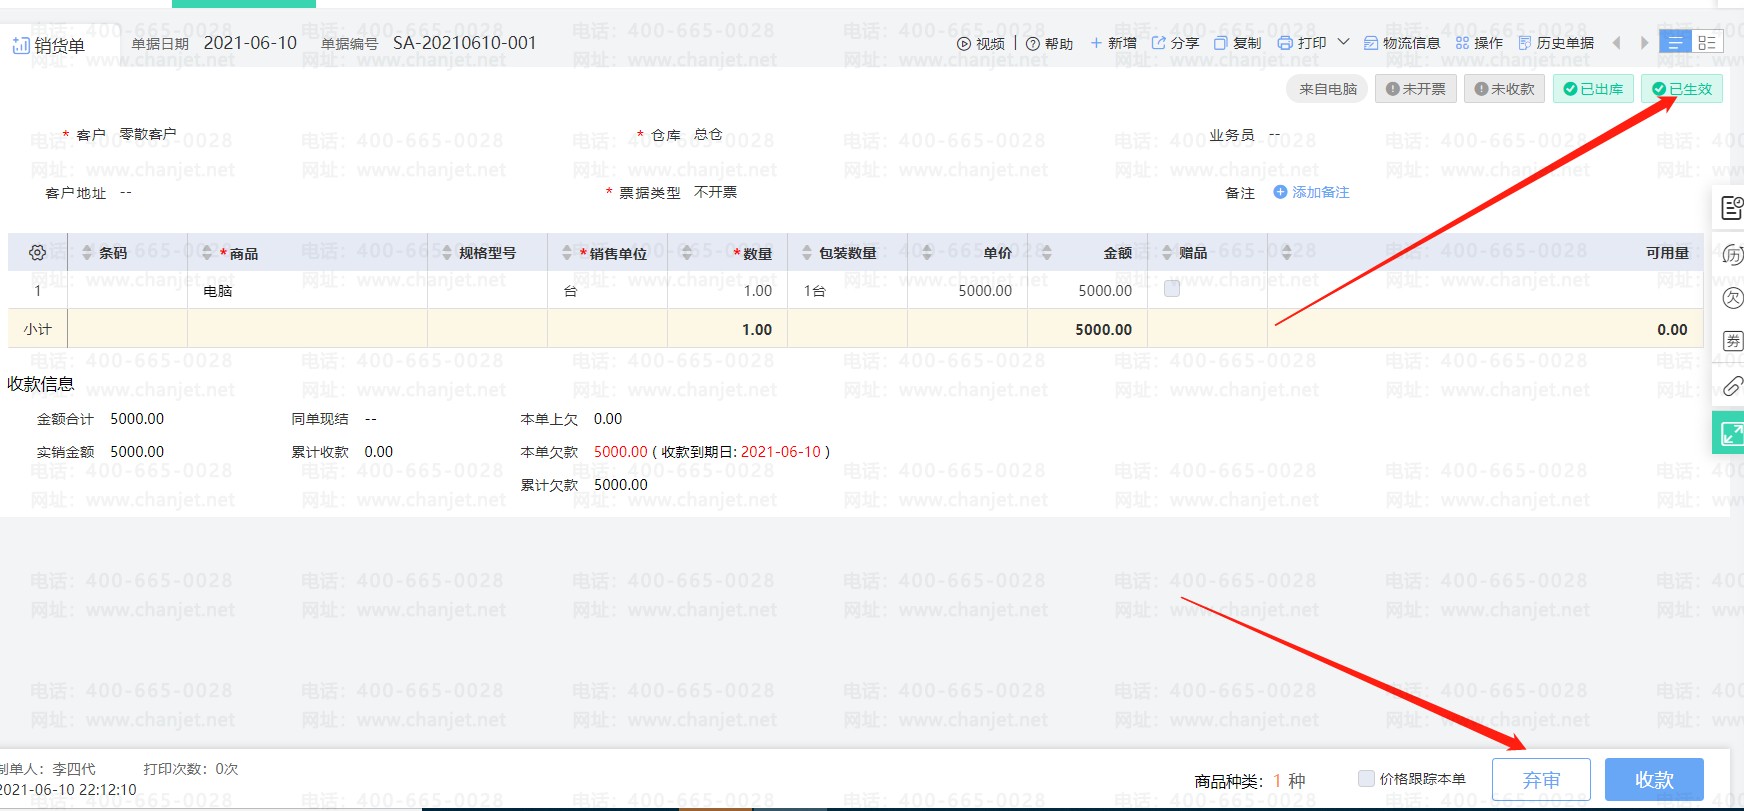Open 物流信息 logistics information

[x=1402, y=43]
